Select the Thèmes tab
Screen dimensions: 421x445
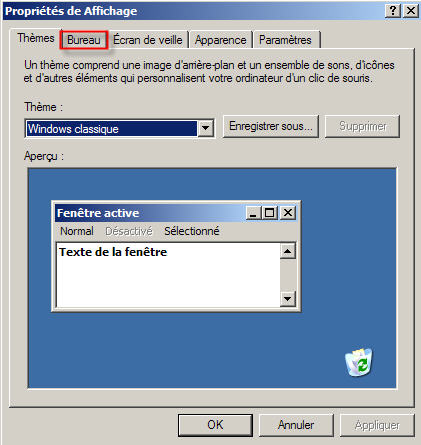coord(36,38)
